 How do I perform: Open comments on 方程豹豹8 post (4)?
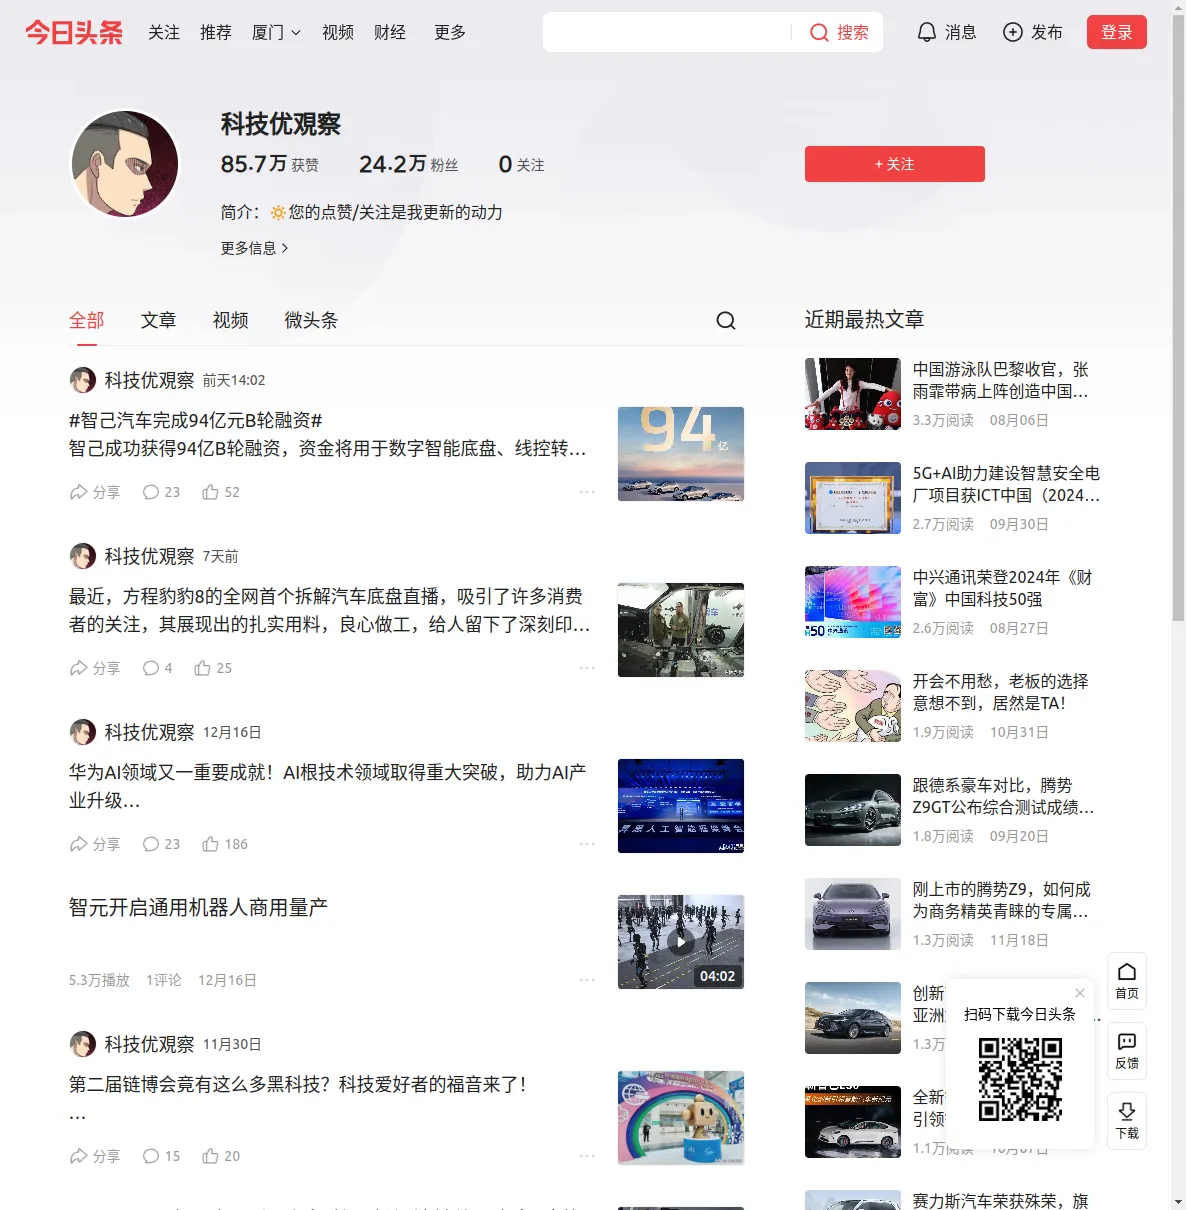tap(157, 668)
